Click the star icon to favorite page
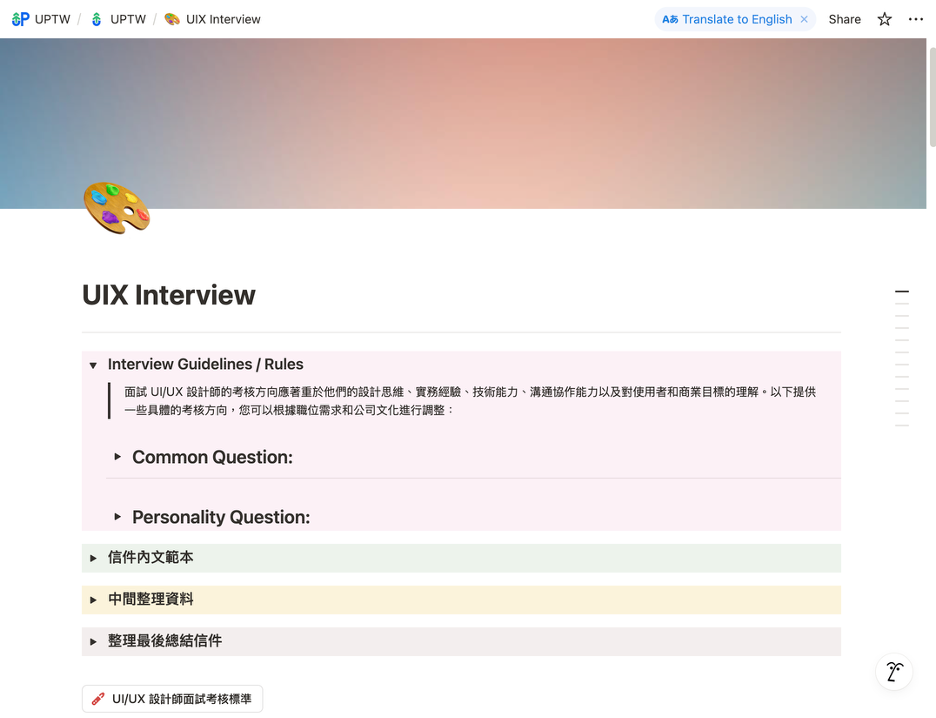The width and height of the screenshot is (936, 718). coord(884,19)
